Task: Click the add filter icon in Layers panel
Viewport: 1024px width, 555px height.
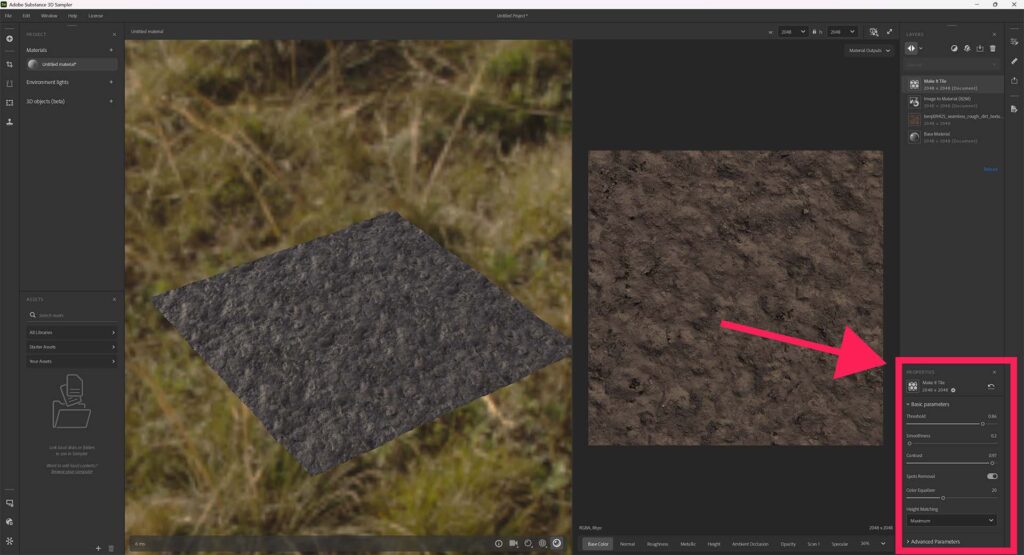Action: click(967, 48)
